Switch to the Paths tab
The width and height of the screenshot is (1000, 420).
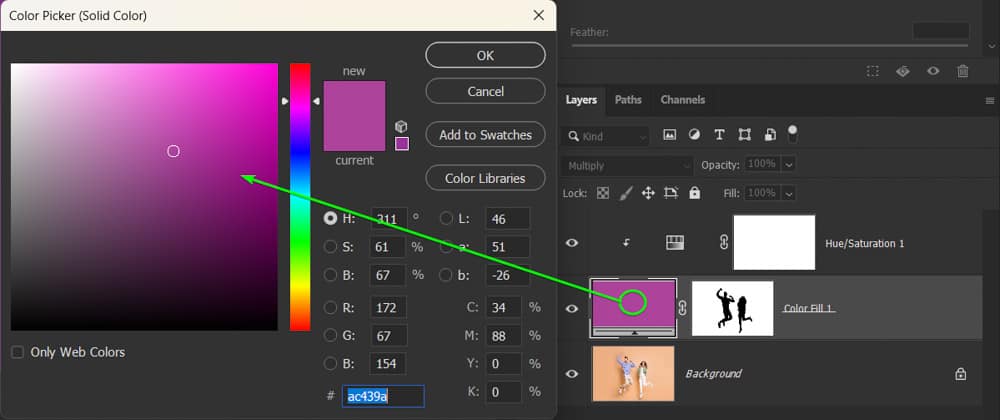(628, 100)
